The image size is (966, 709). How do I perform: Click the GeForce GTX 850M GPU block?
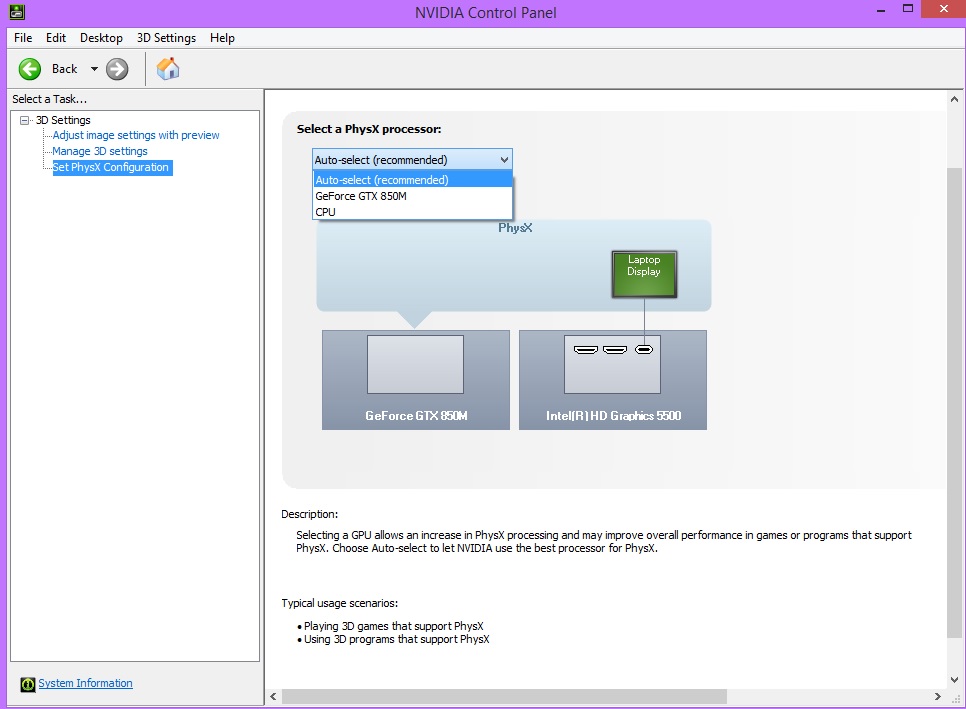pos(416,380)
